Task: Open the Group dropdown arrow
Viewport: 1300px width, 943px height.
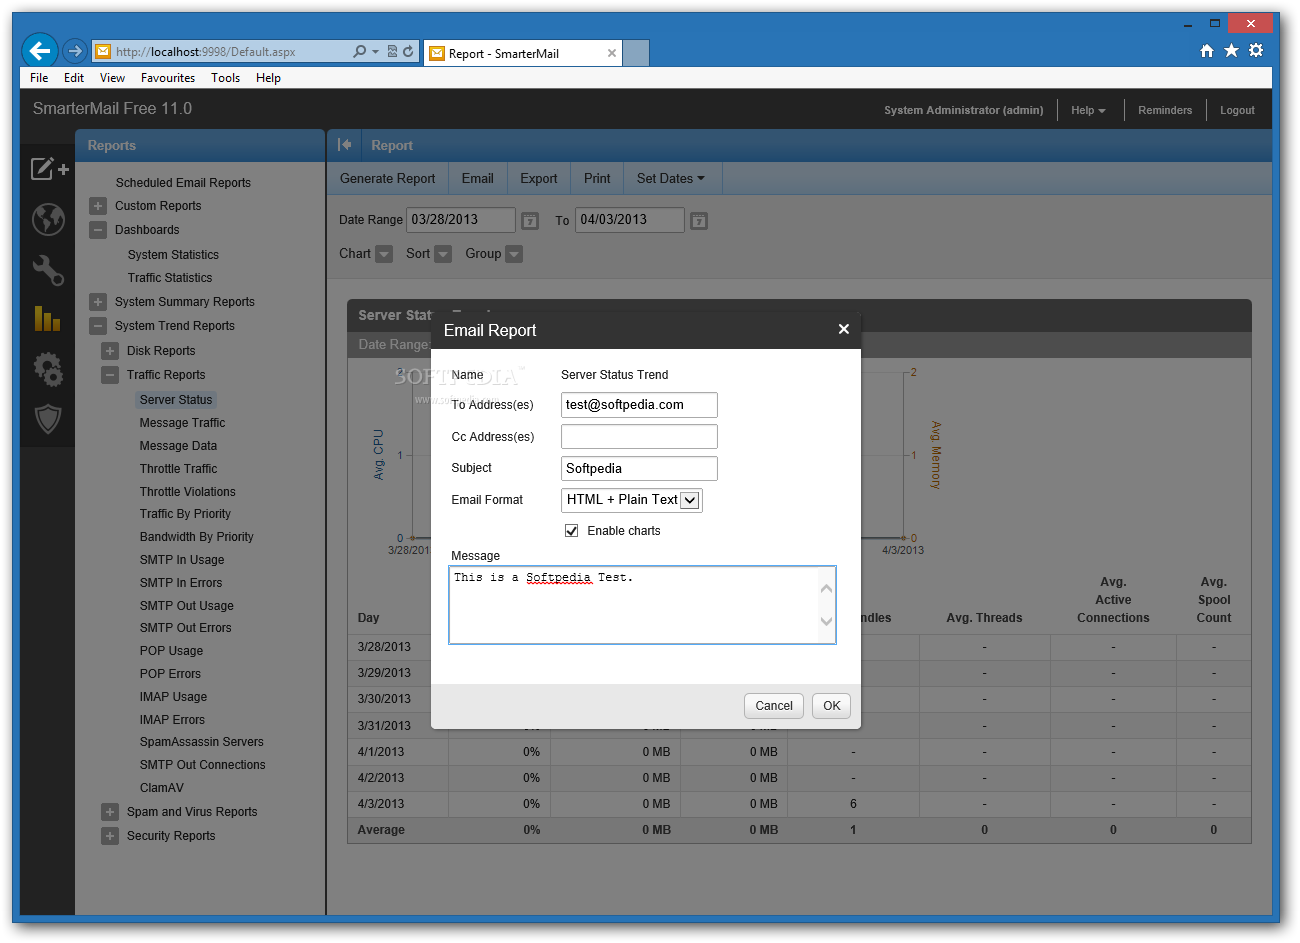Action: [514, 254]
